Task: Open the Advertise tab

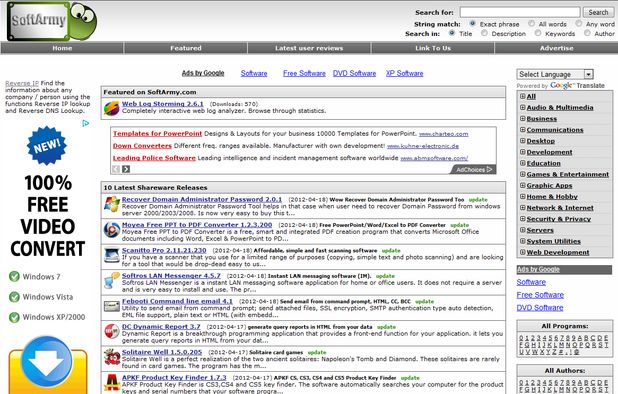Action: tap(556, 48)
